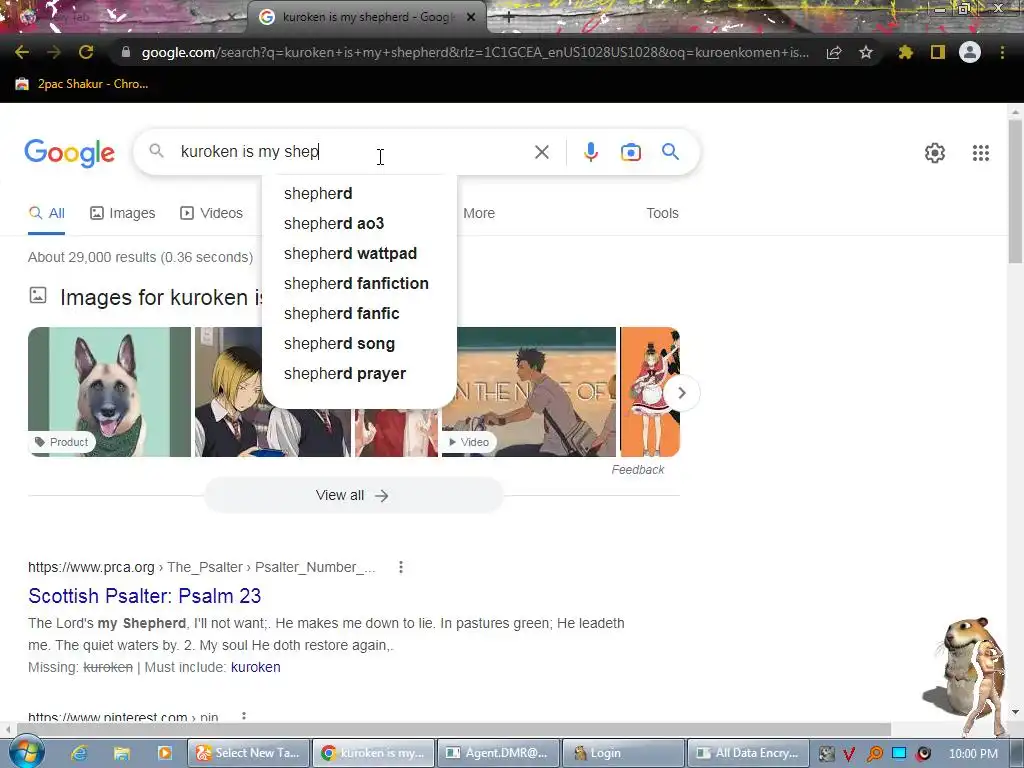This screenshot has height=768, width=1024.
Task: Click the horizontal scrollbar at bottom
Action: (x=454, y=729)
